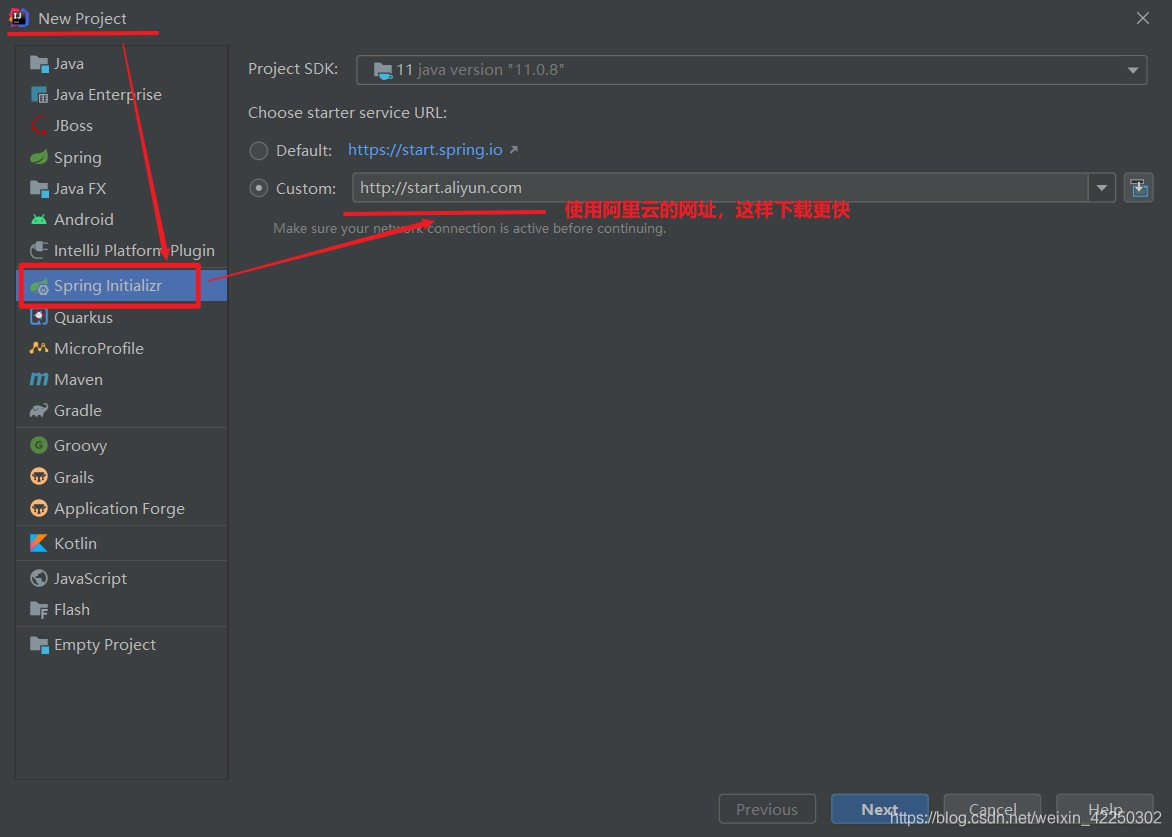Click the Maven m icon
The image size is (1172, 837).
pos(39,380)
